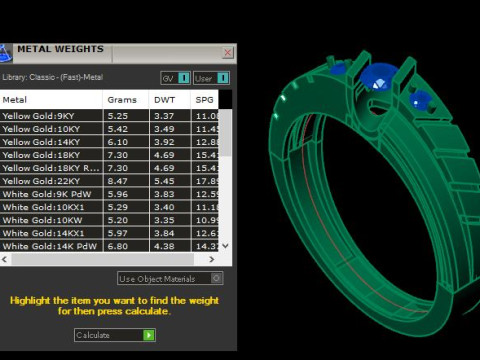The height and width of the screenshot is (360, 480).
Task: Click the horizontal scrollbar thumb
Action: 103,259
